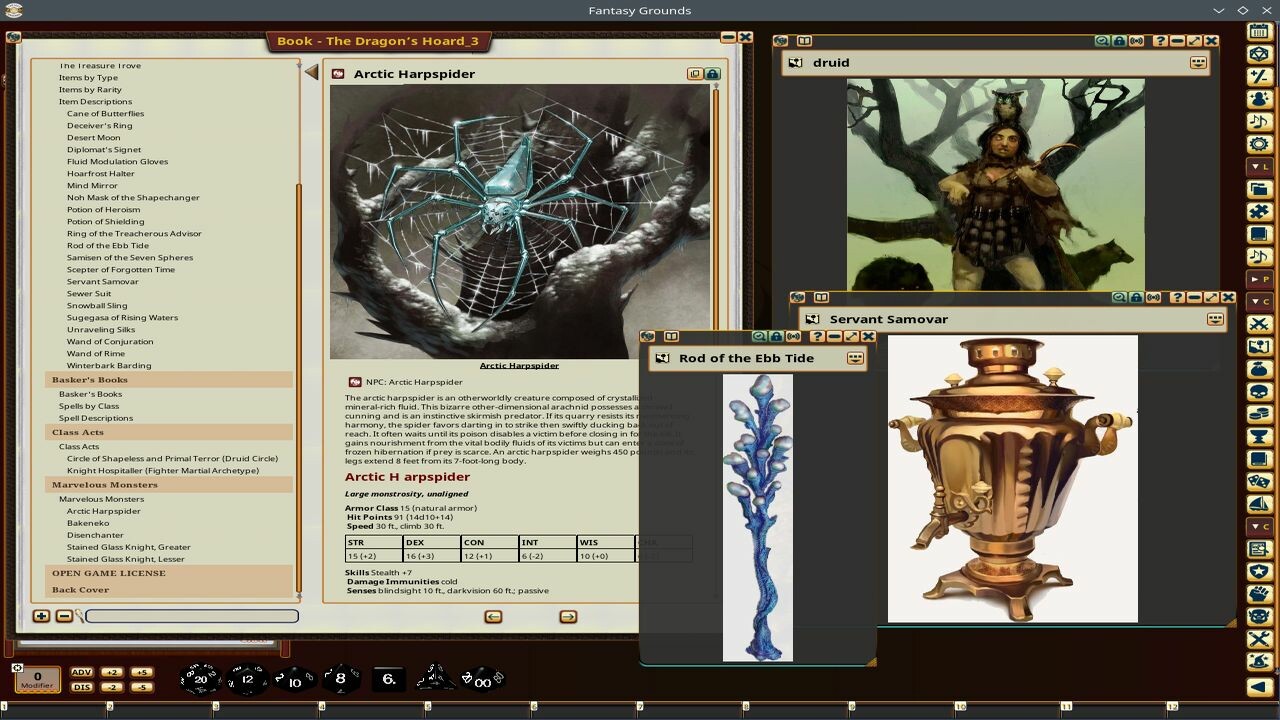The width and height of the screenshot is (1280, 720).
Task: Collapse the book index left arrow
Action: (x=311, y=72)
